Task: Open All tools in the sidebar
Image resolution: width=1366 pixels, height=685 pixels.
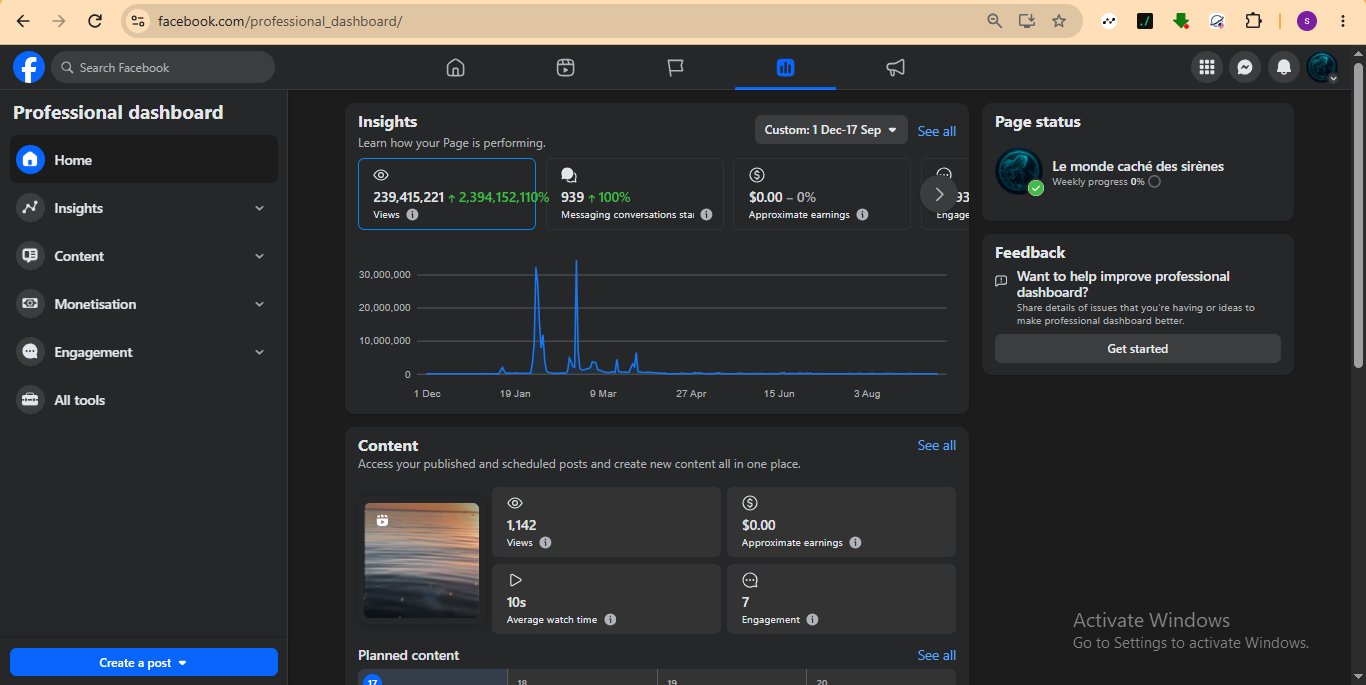Action: 144,400
